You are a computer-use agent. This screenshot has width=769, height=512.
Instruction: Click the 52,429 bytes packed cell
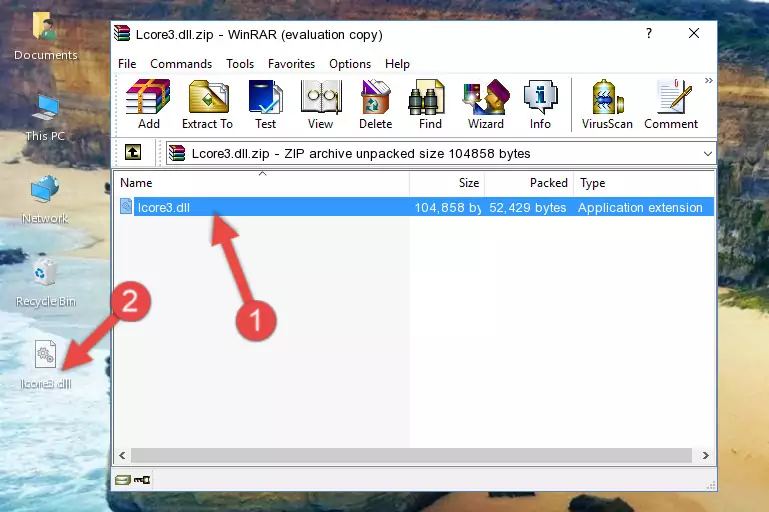tap(528, 207)
